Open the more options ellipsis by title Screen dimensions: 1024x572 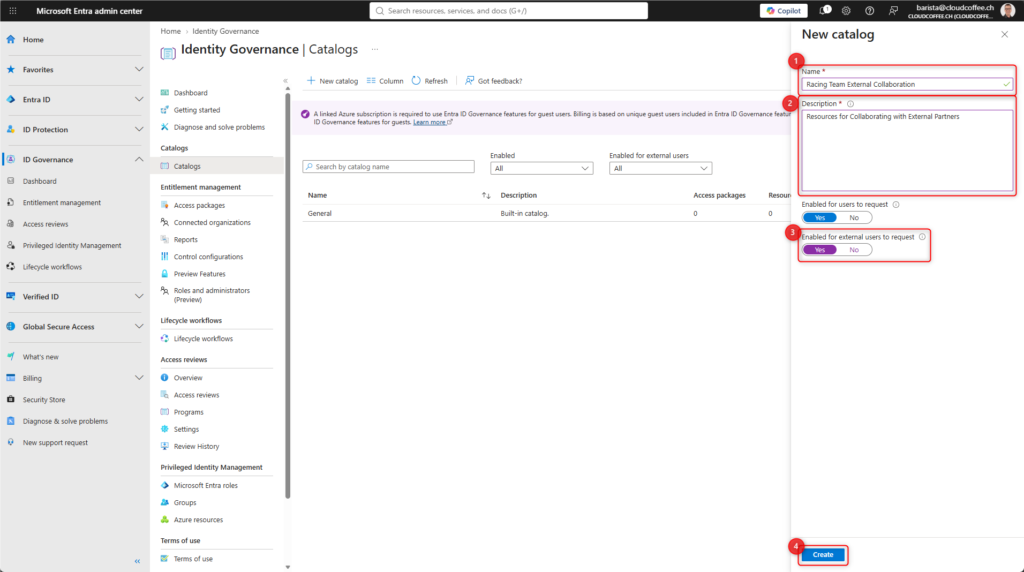(x=375, y=50)
